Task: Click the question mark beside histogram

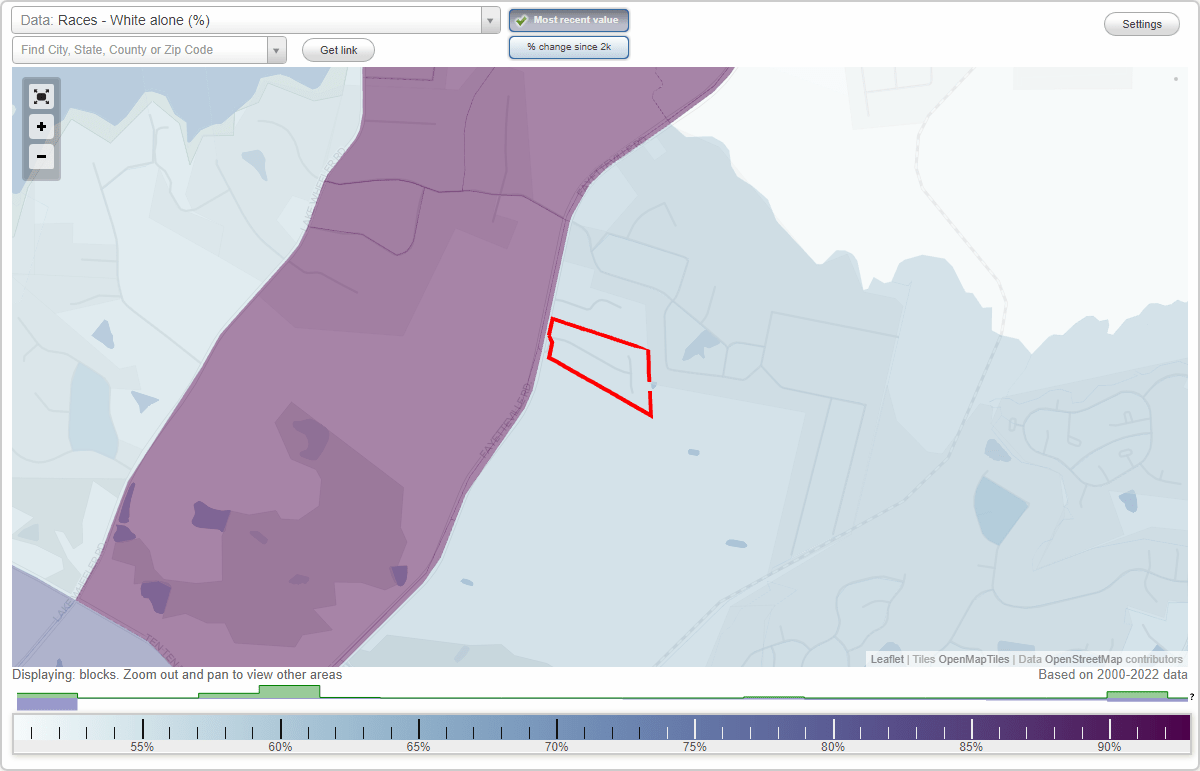Action: pos(1192,697)
